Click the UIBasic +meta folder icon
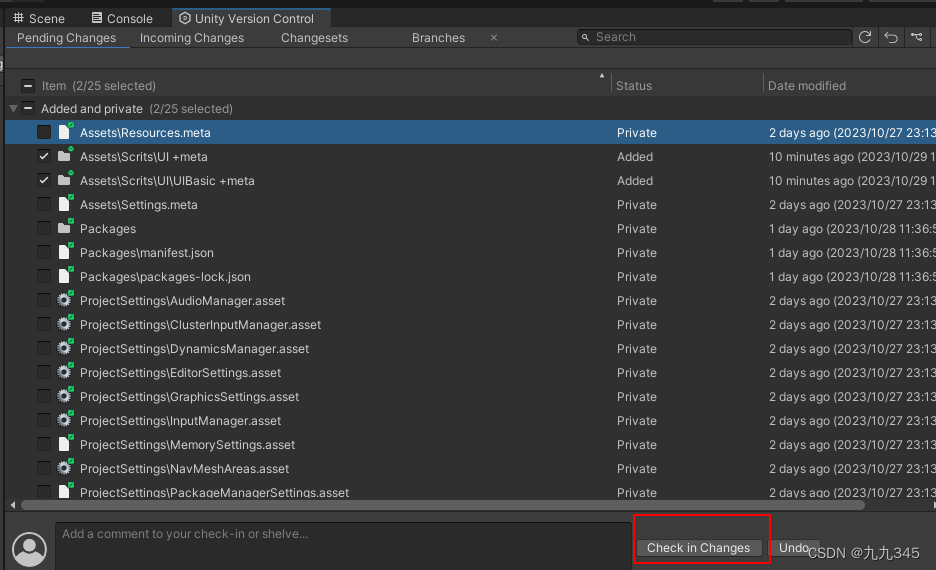 65,180
